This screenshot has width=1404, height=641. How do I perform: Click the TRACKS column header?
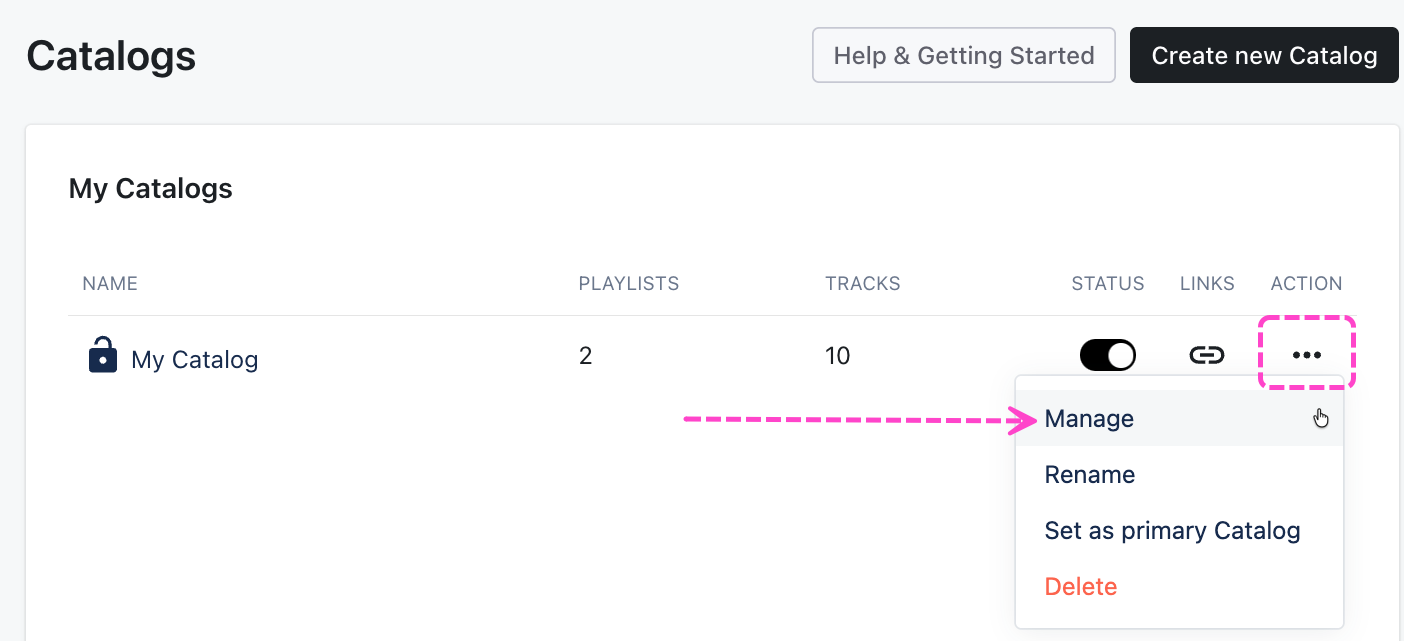coord(862,284)
